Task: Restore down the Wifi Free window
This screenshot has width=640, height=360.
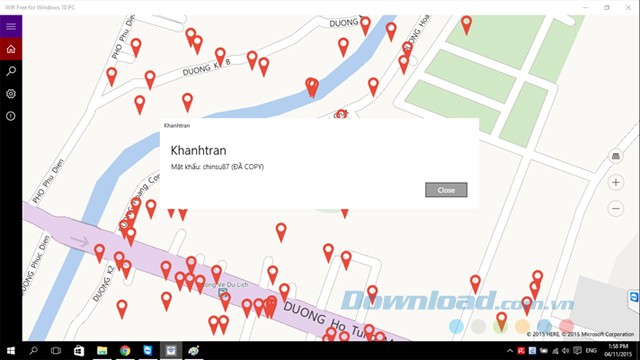Action: click(607, 7)
